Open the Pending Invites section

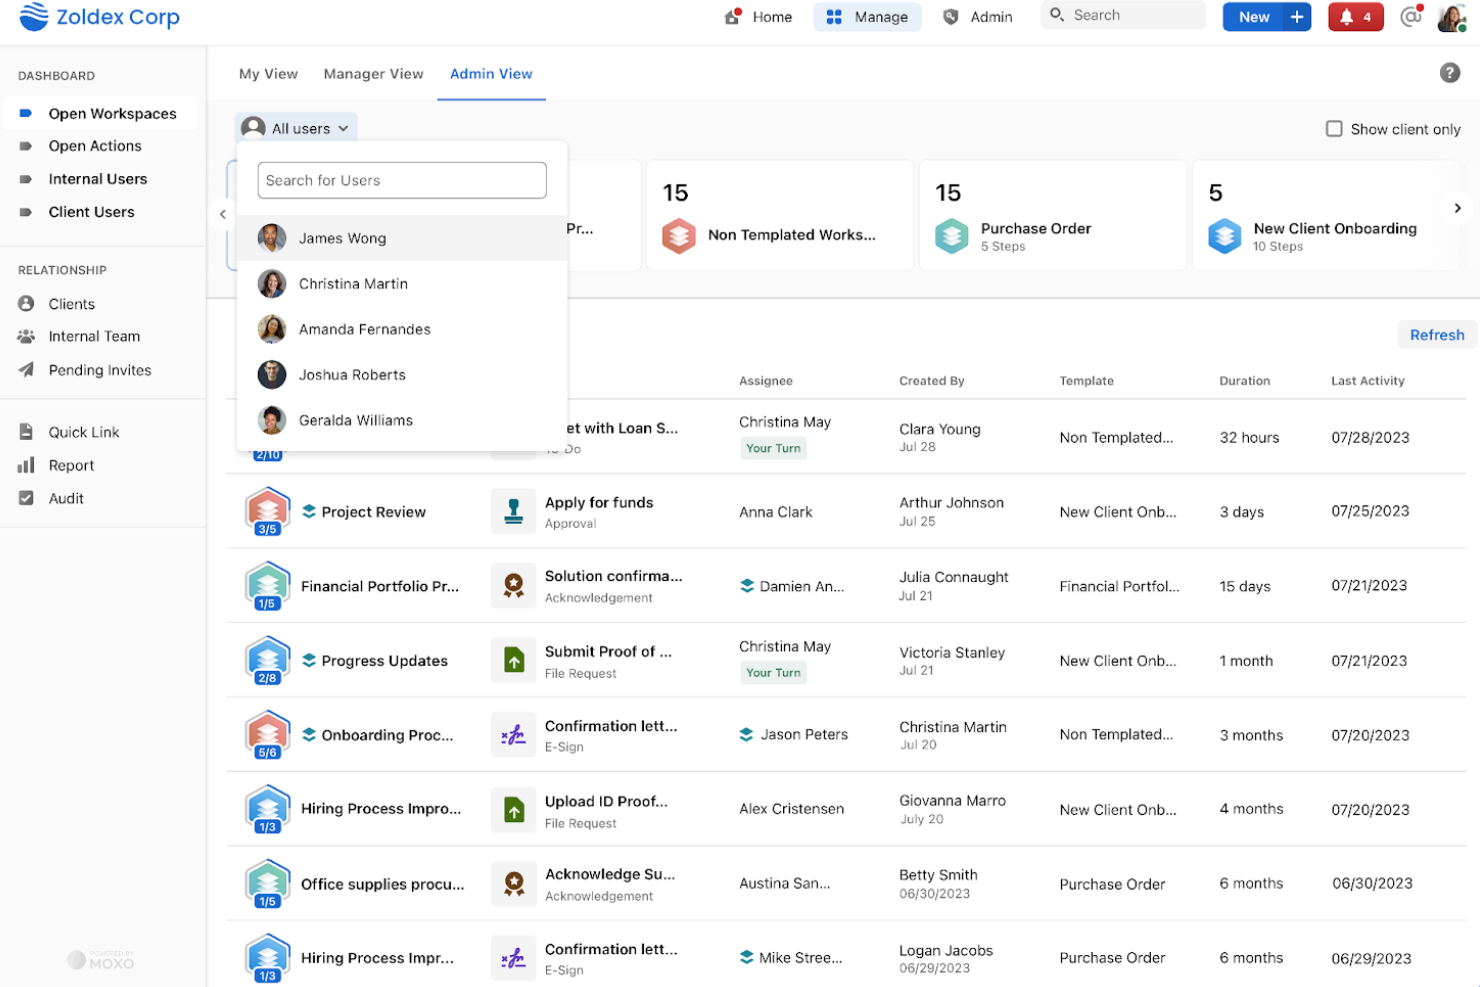[x=97, y=370]
